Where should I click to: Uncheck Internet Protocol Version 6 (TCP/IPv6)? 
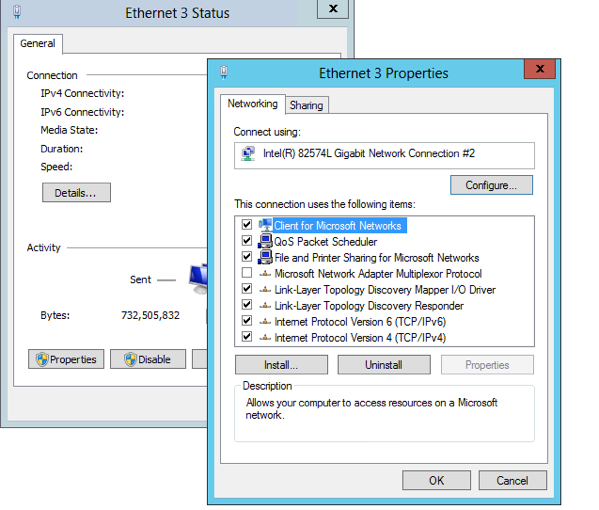(247, 321)
